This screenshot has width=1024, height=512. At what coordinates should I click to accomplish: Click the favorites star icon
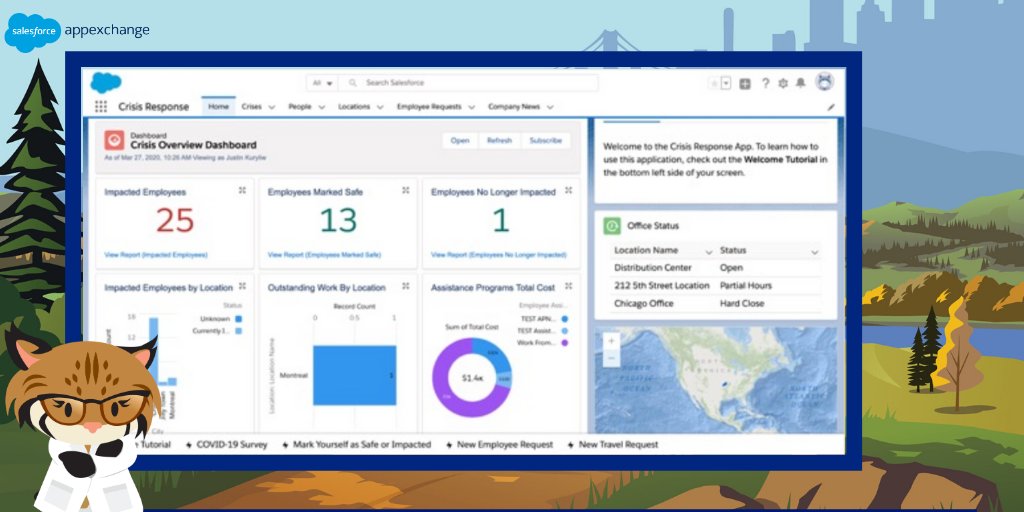point(714,84)
